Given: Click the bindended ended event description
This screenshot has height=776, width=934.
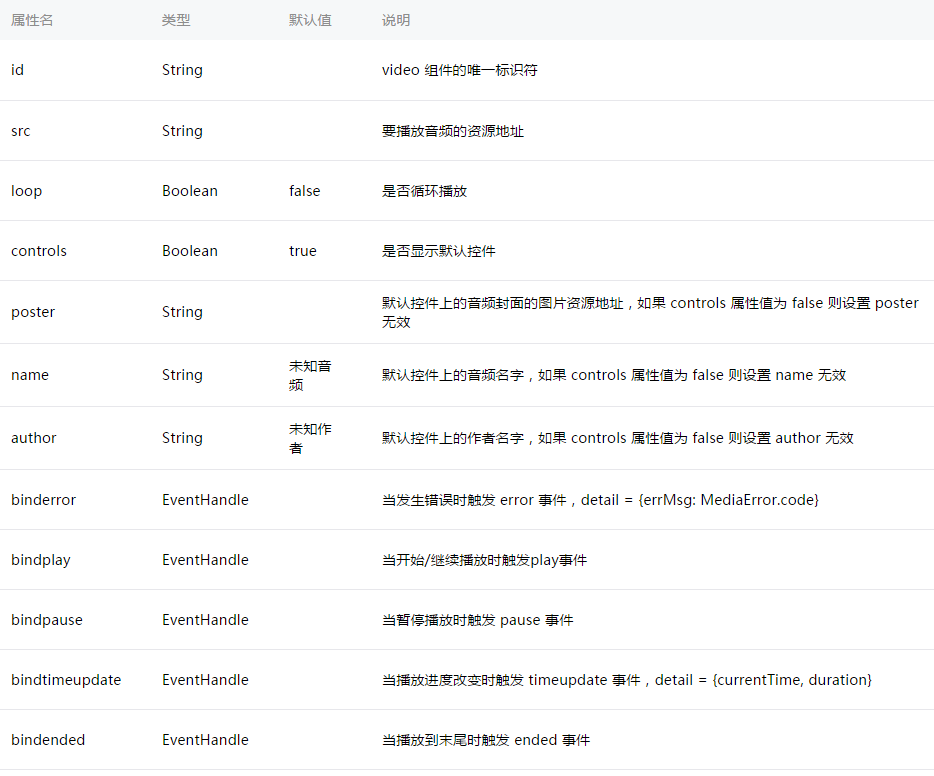Looking at the screenshot, I should 485,740.
